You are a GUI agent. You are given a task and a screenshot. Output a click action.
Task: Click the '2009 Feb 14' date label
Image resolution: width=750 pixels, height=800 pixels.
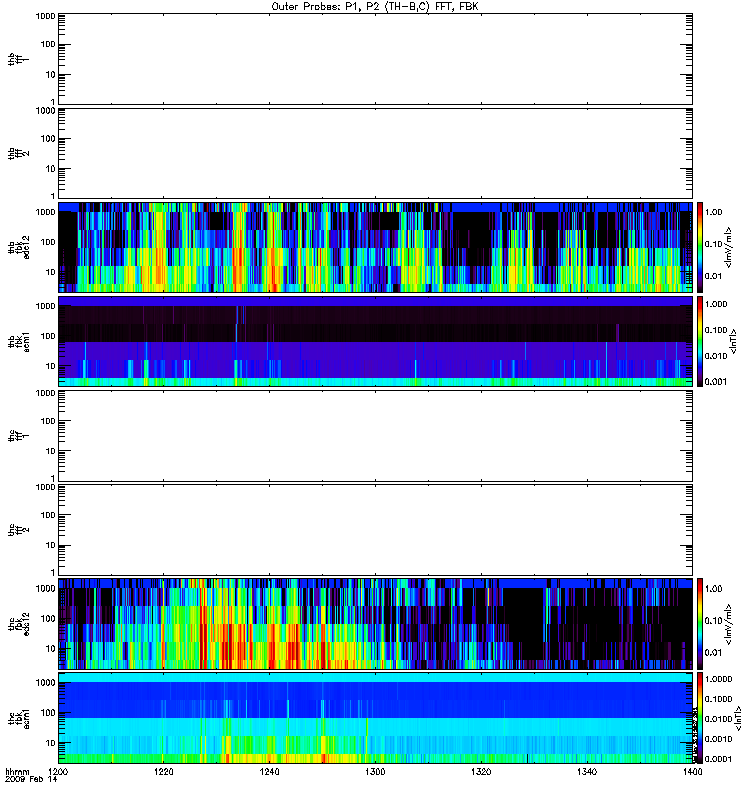click(31, 780)
